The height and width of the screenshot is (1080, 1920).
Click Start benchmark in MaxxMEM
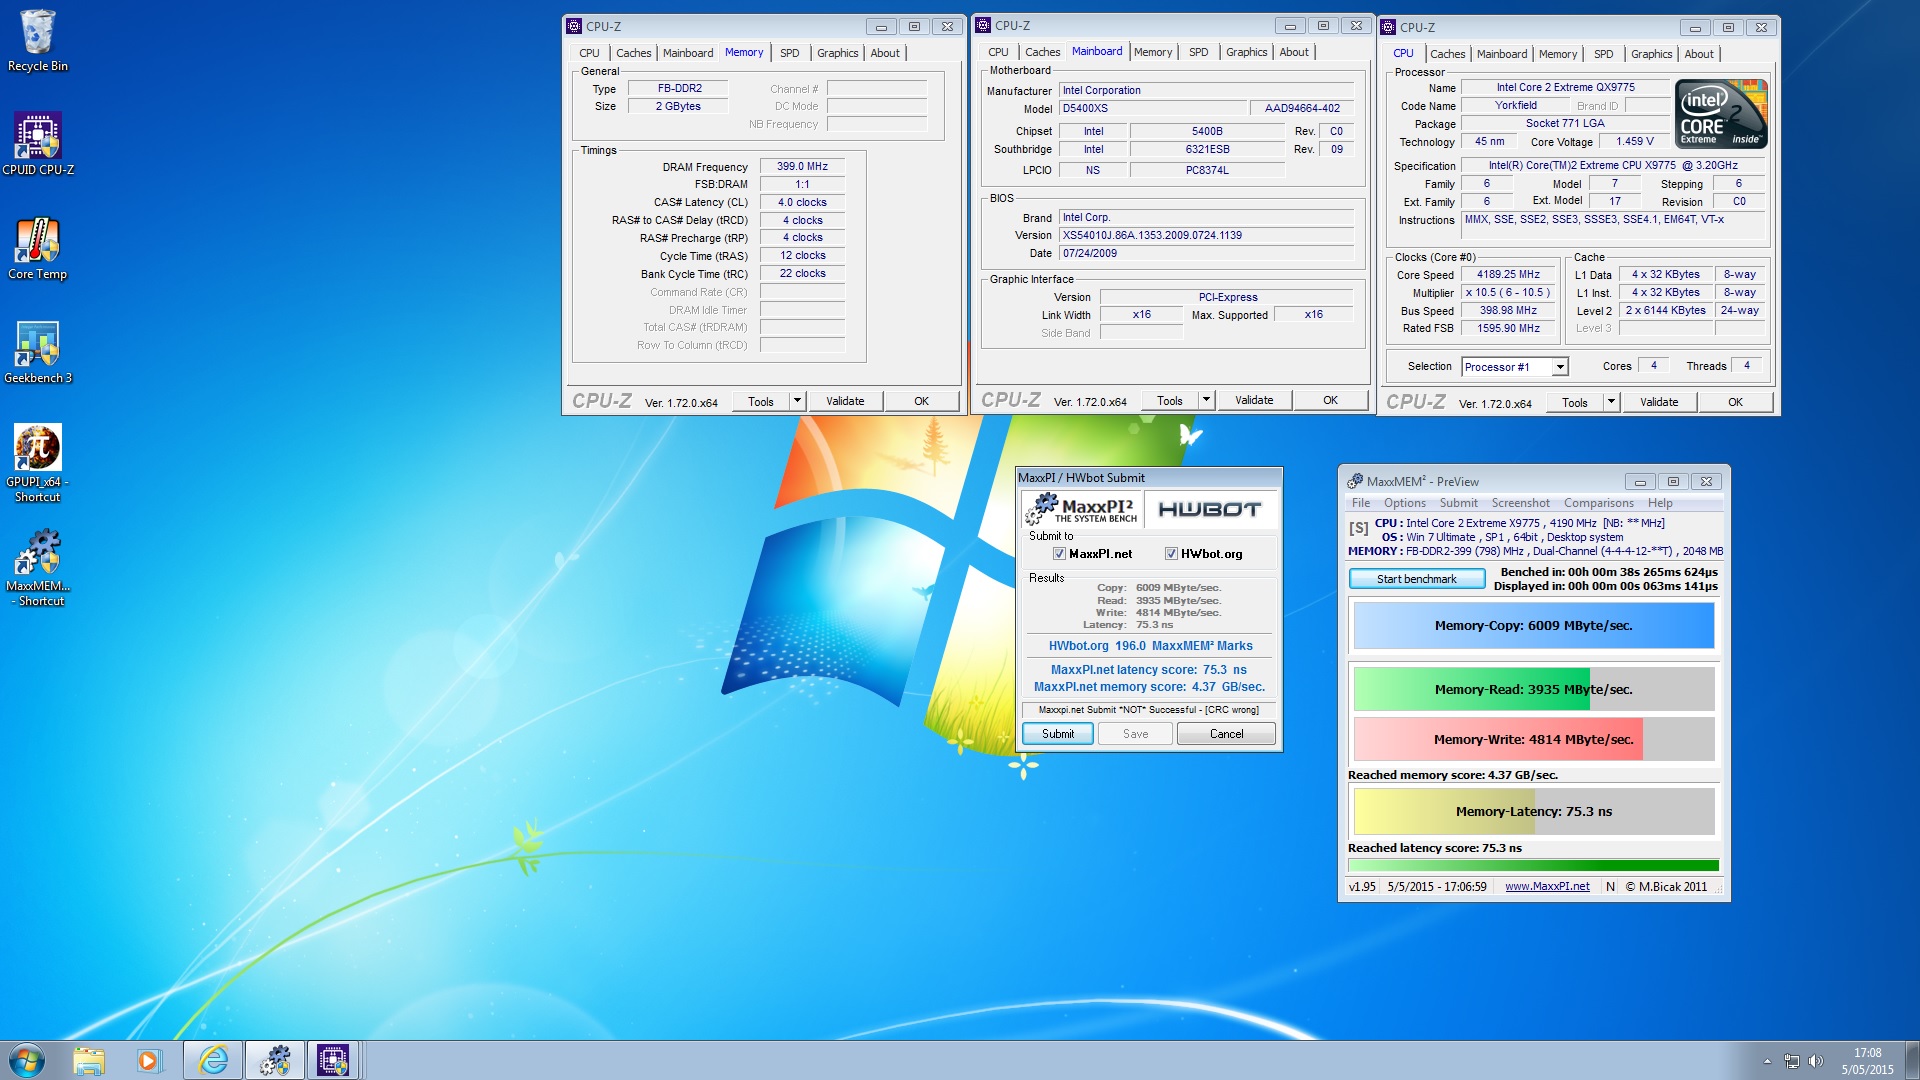coord(1416,579)
